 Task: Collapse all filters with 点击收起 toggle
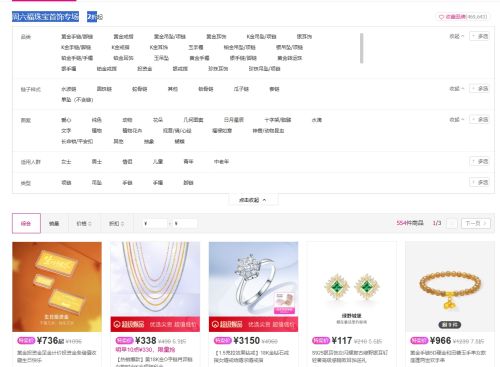(x=253, y=200)
